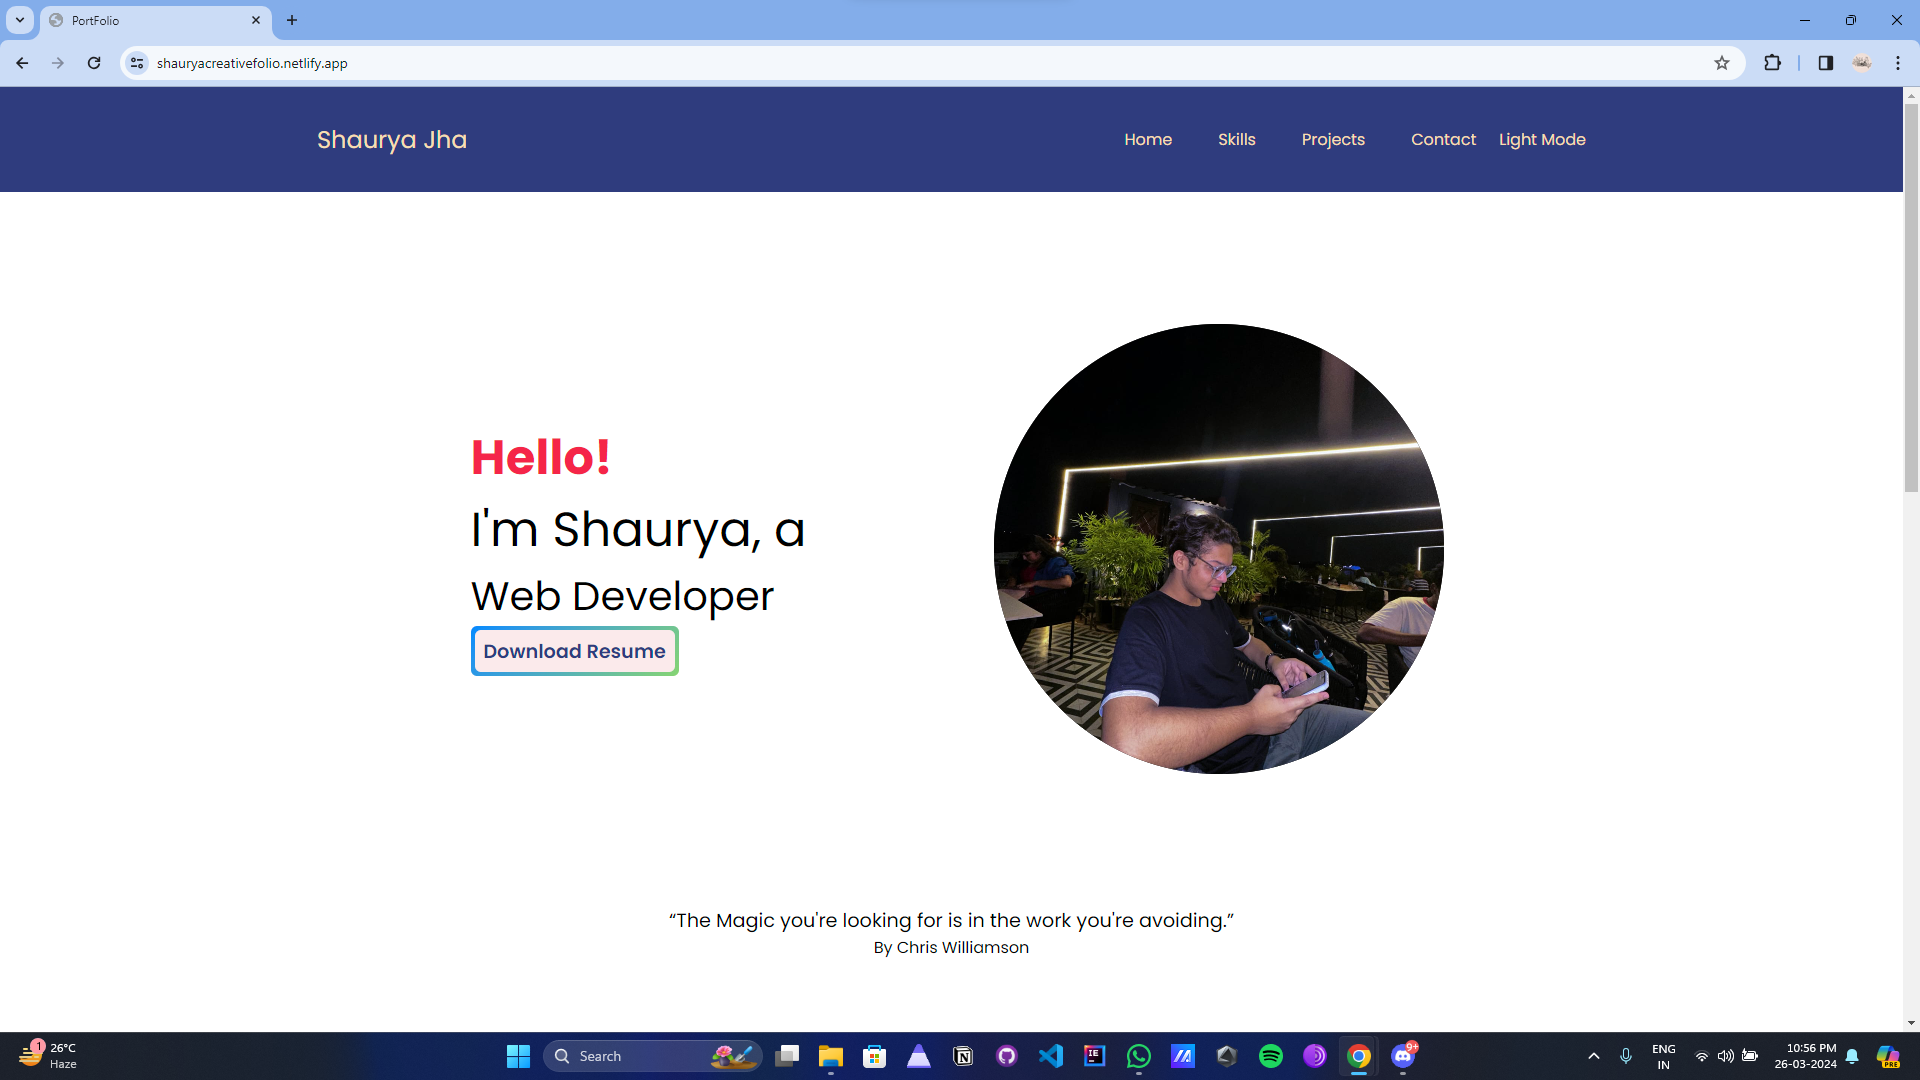This screenshot has width=1920, height=1080.
Task: Expand hidden icons in the system tray
Action: pos(1593,1055)
